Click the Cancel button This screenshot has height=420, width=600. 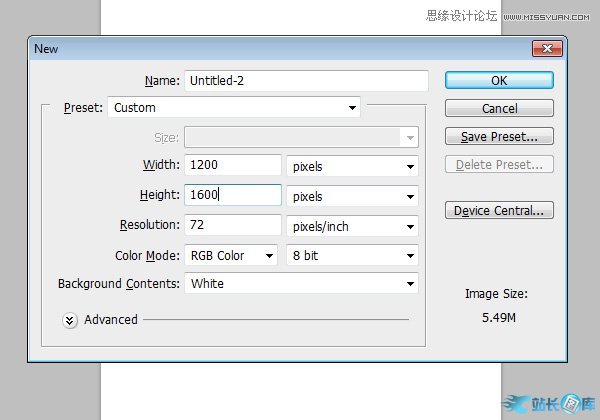pyautogui.click(x=499, y=108)
